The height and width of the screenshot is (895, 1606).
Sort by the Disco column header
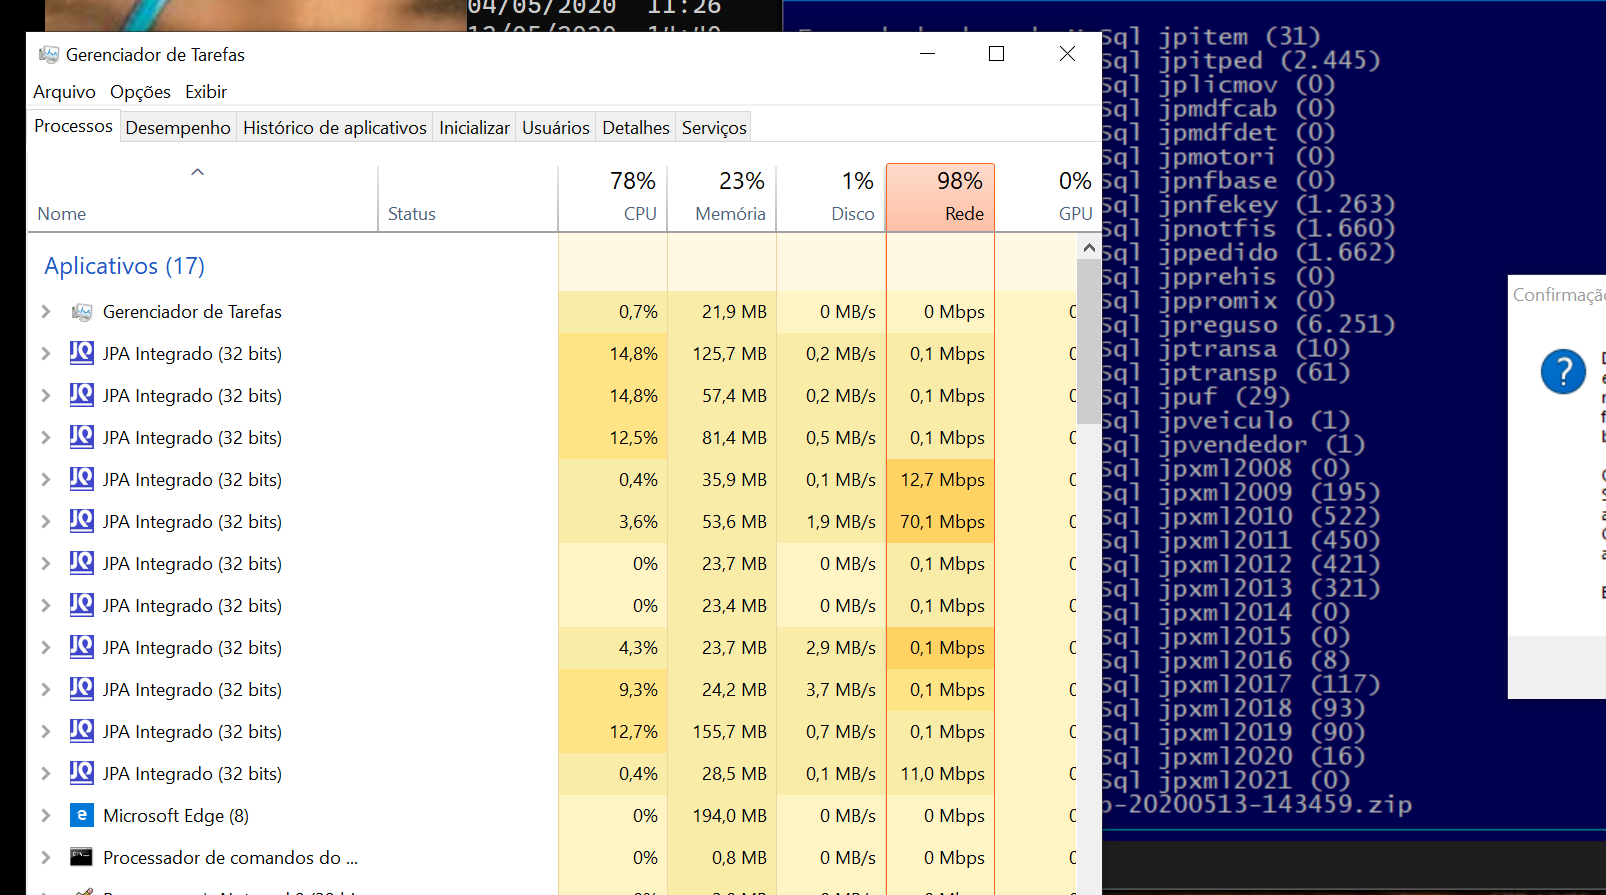[x=831, y=198]
